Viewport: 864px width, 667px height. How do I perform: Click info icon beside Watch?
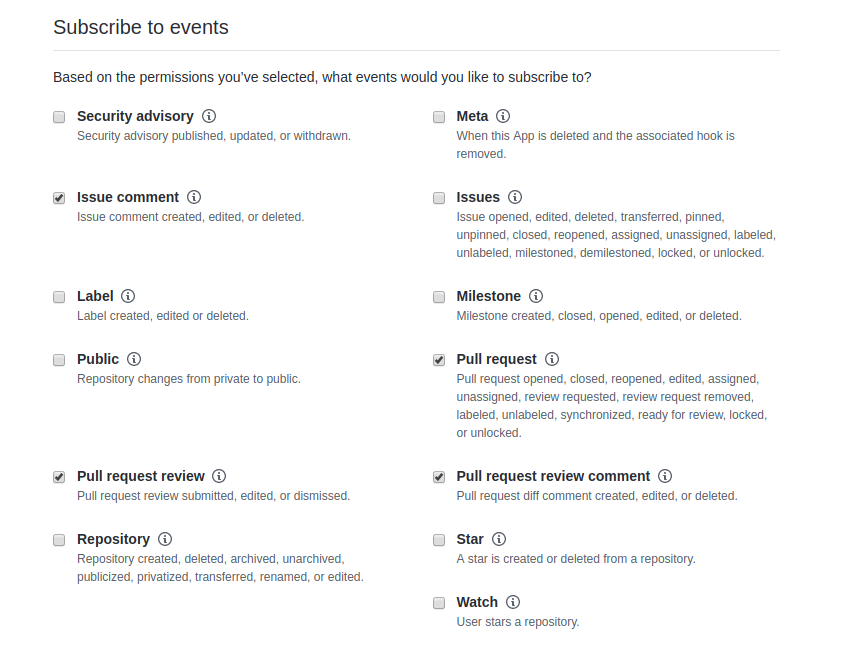coord(513,602)
